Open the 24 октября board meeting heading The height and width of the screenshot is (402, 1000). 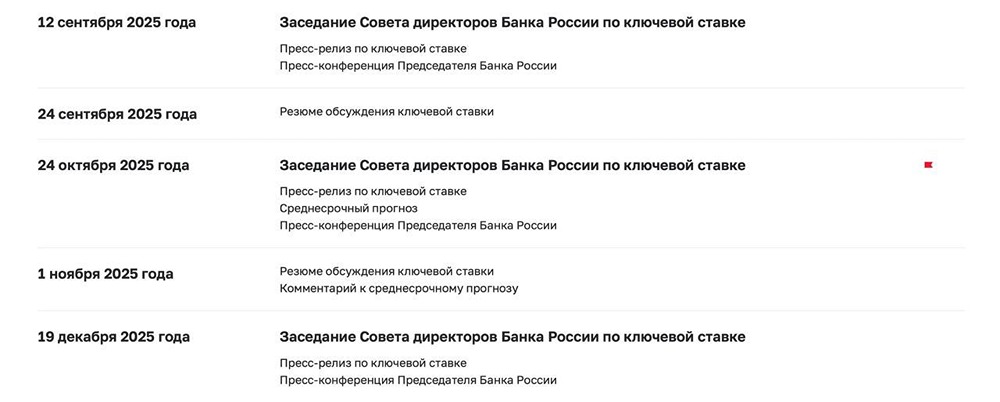pos(512,165)
